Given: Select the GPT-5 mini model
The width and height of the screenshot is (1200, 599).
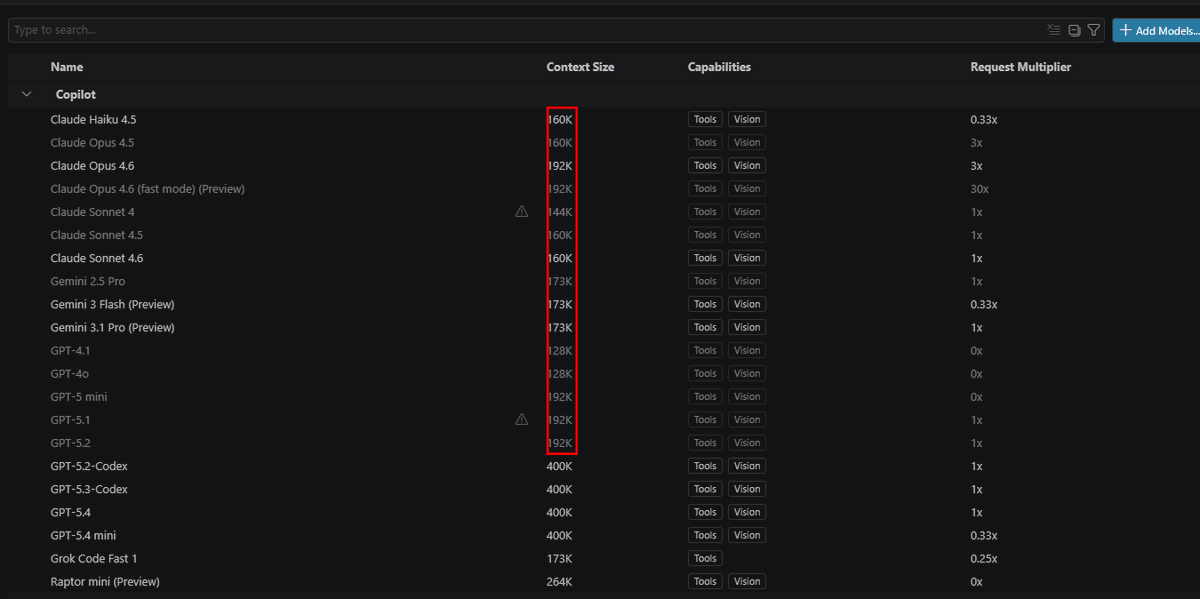Looking at the screenshot, I should click(79, 397).
